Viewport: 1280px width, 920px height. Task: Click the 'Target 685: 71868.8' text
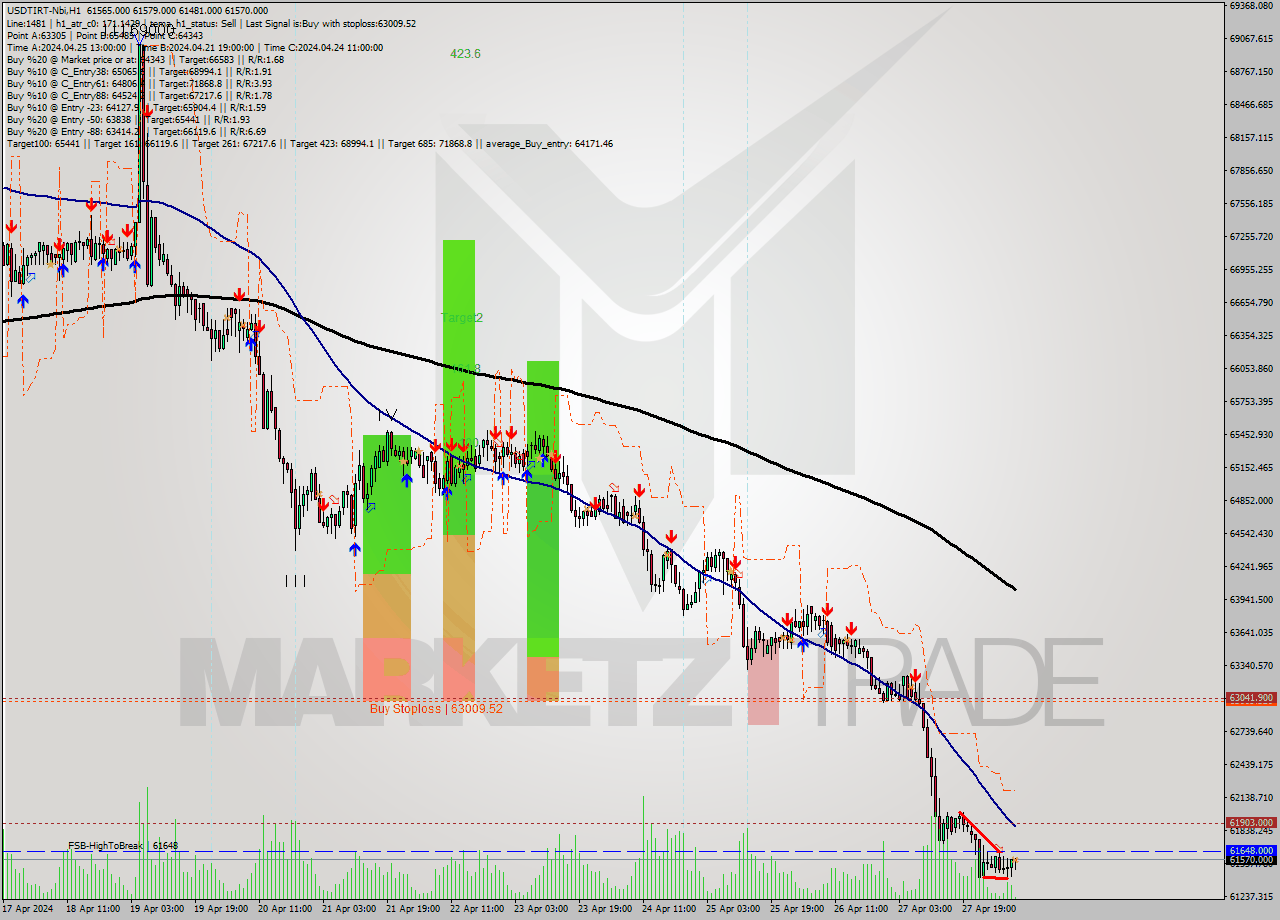431,143
